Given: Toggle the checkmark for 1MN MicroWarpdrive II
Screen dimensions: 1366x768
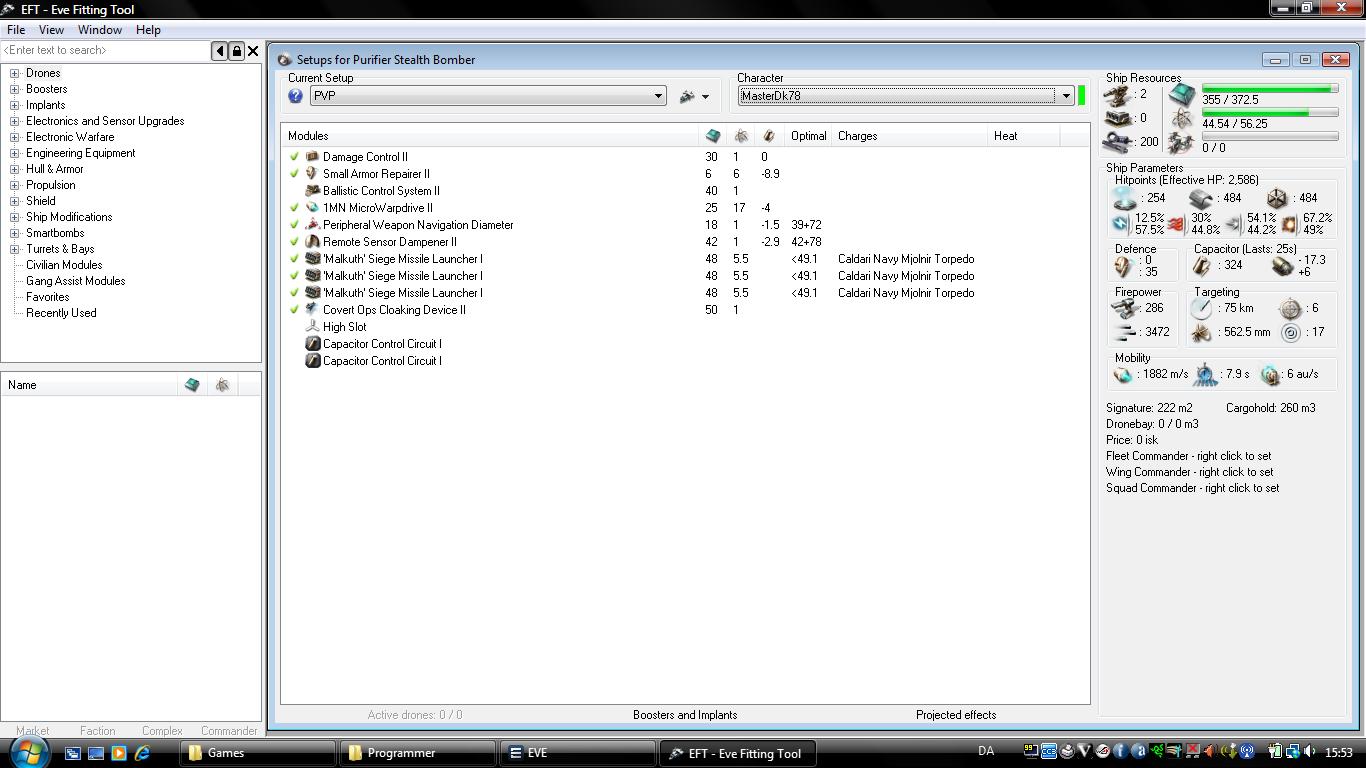Looking at the screenshot, I should click(x=295, y=208).
